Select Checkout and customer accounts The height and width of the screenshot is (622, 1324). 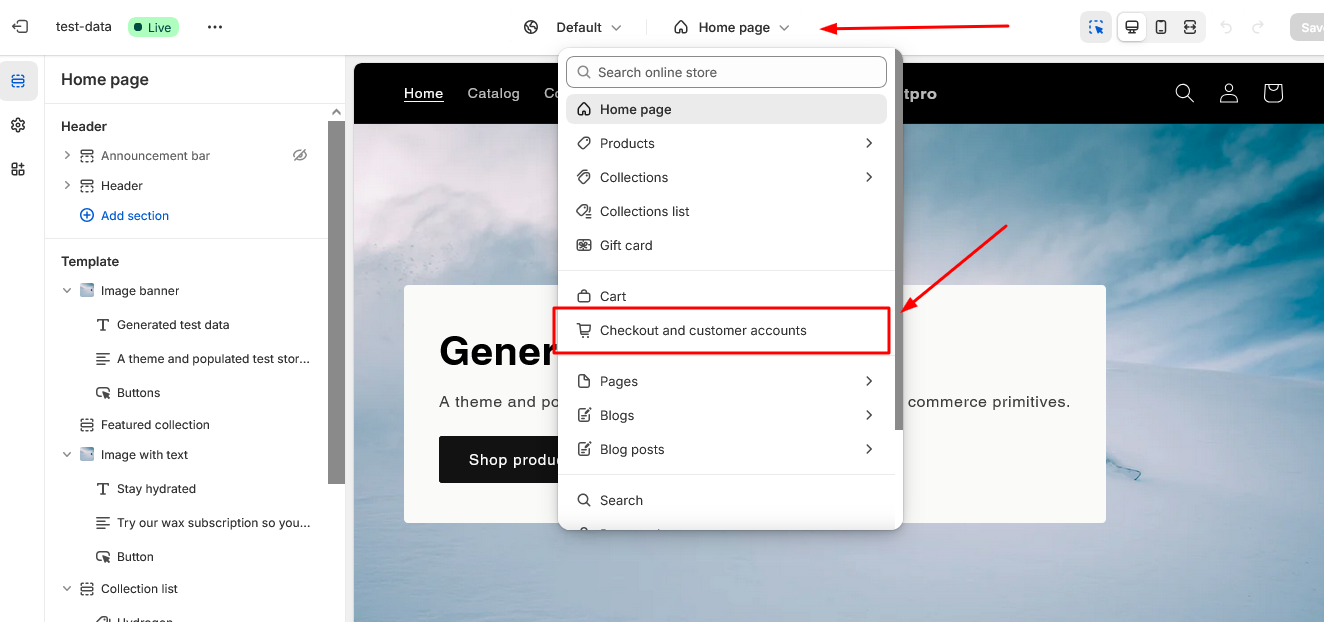click(x=726, y=330)
